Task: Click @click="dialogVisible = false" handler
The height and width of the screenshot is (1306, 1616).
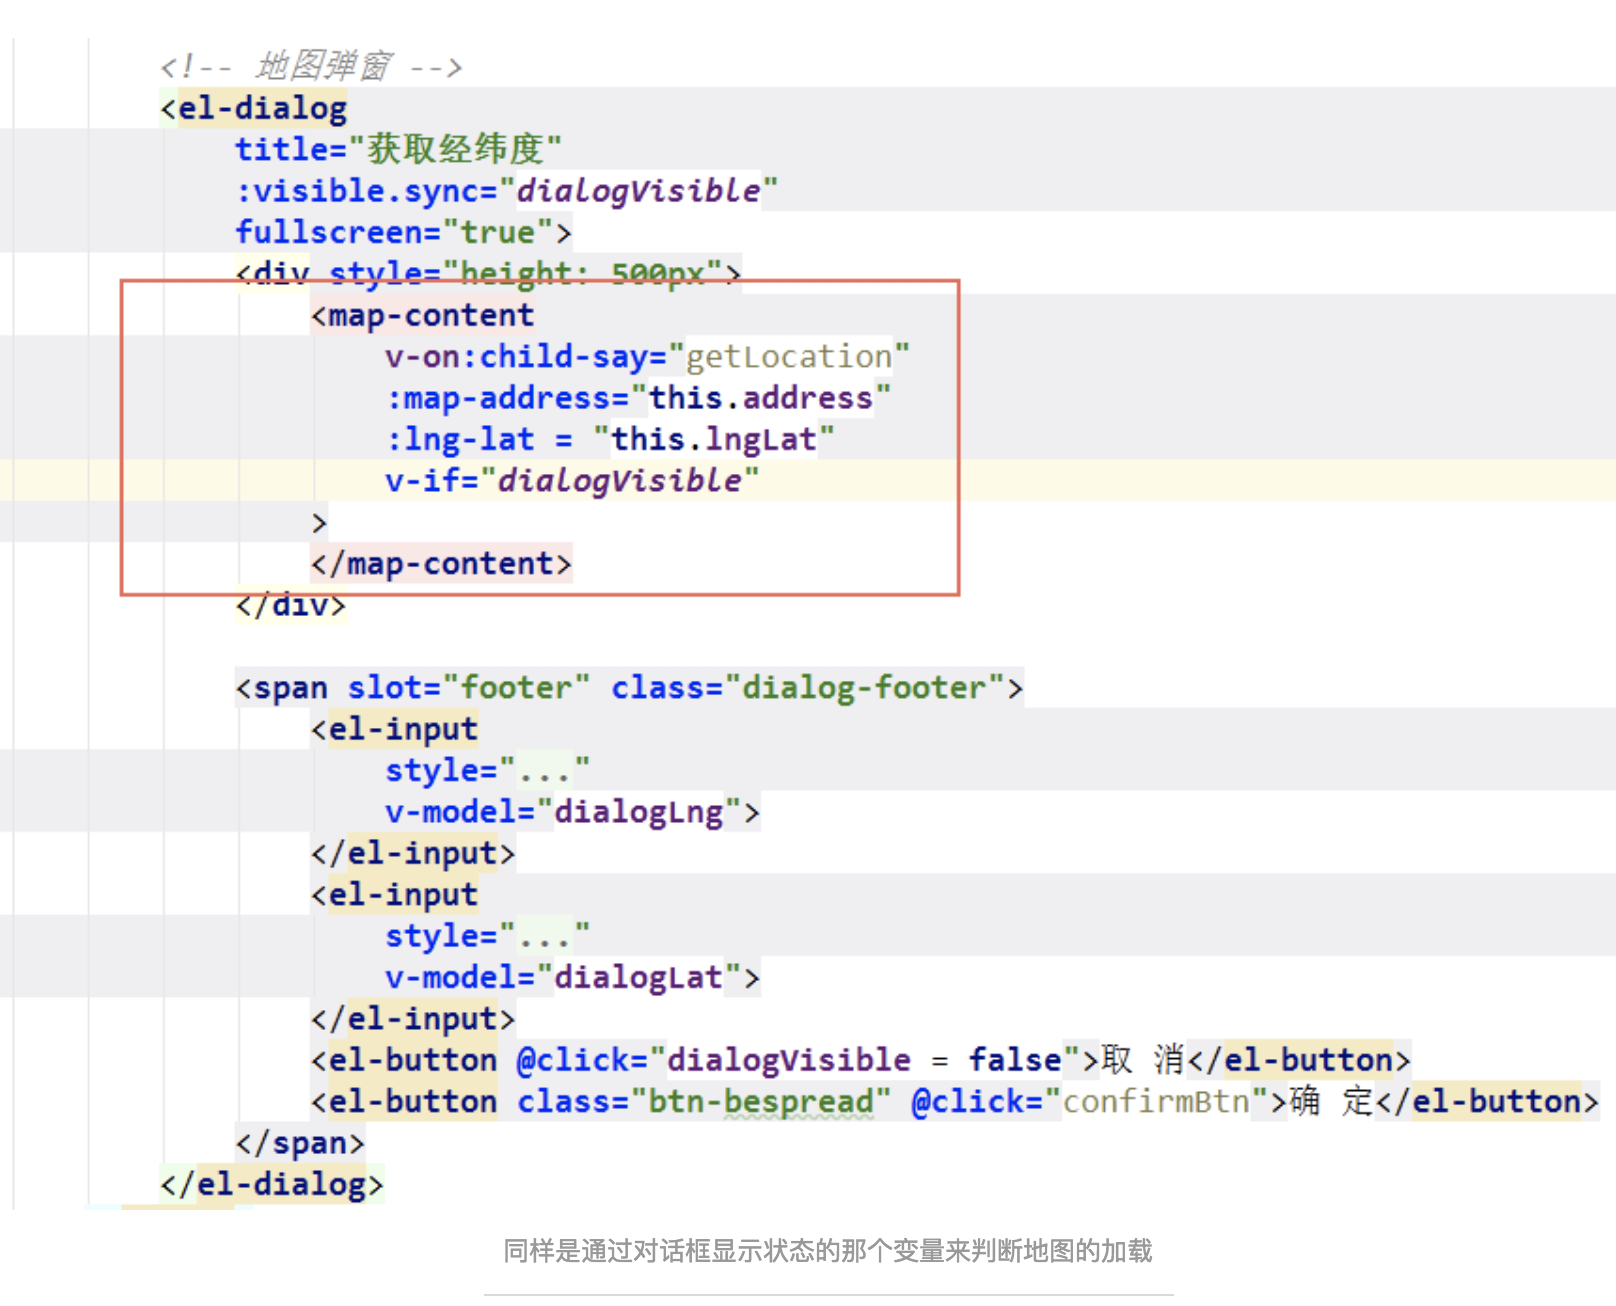Action: (x=798, y=1060)
